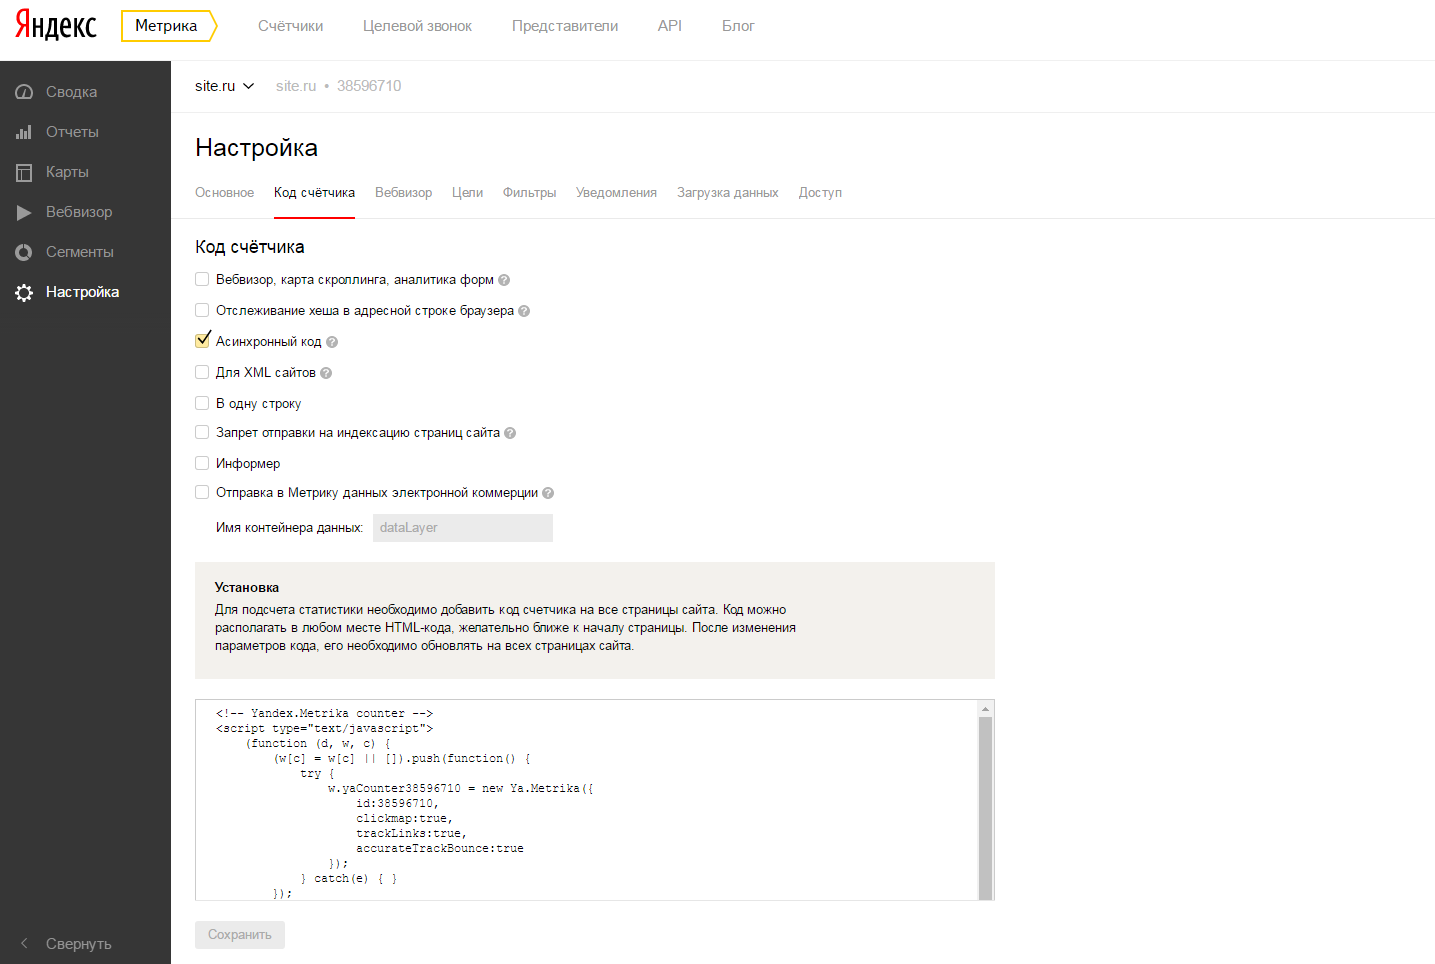Enable the Запрет отправки на индексацию checkbox
Image resolution: width=1435 pixels, height=964 pixels.
(x=202, y=432)
